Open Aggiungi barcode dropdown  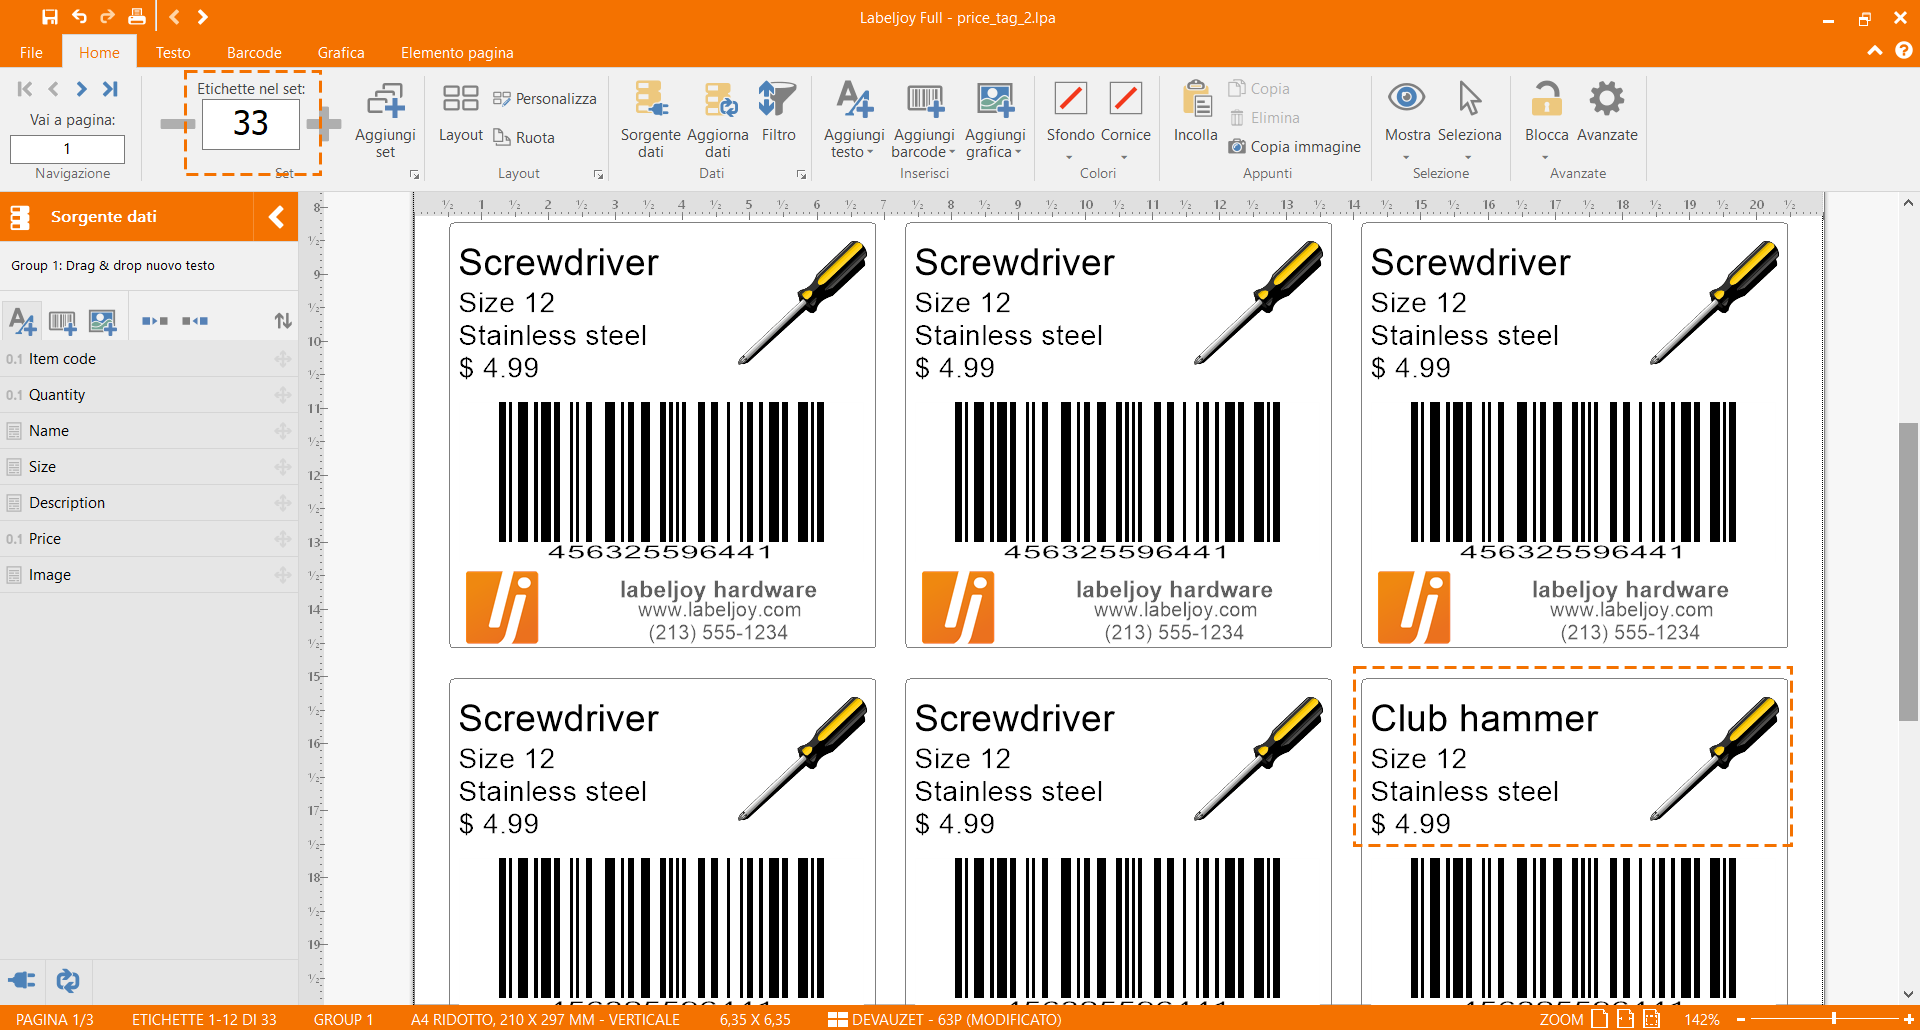tap(924, 120)
